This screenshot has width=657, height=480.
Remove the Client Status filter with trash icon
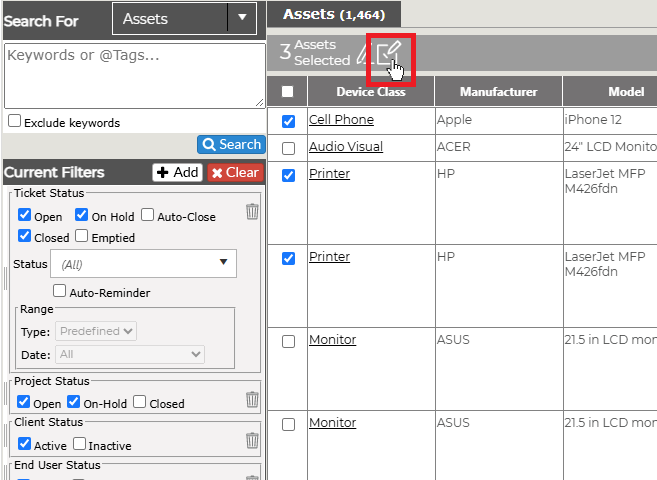[252, 440]
